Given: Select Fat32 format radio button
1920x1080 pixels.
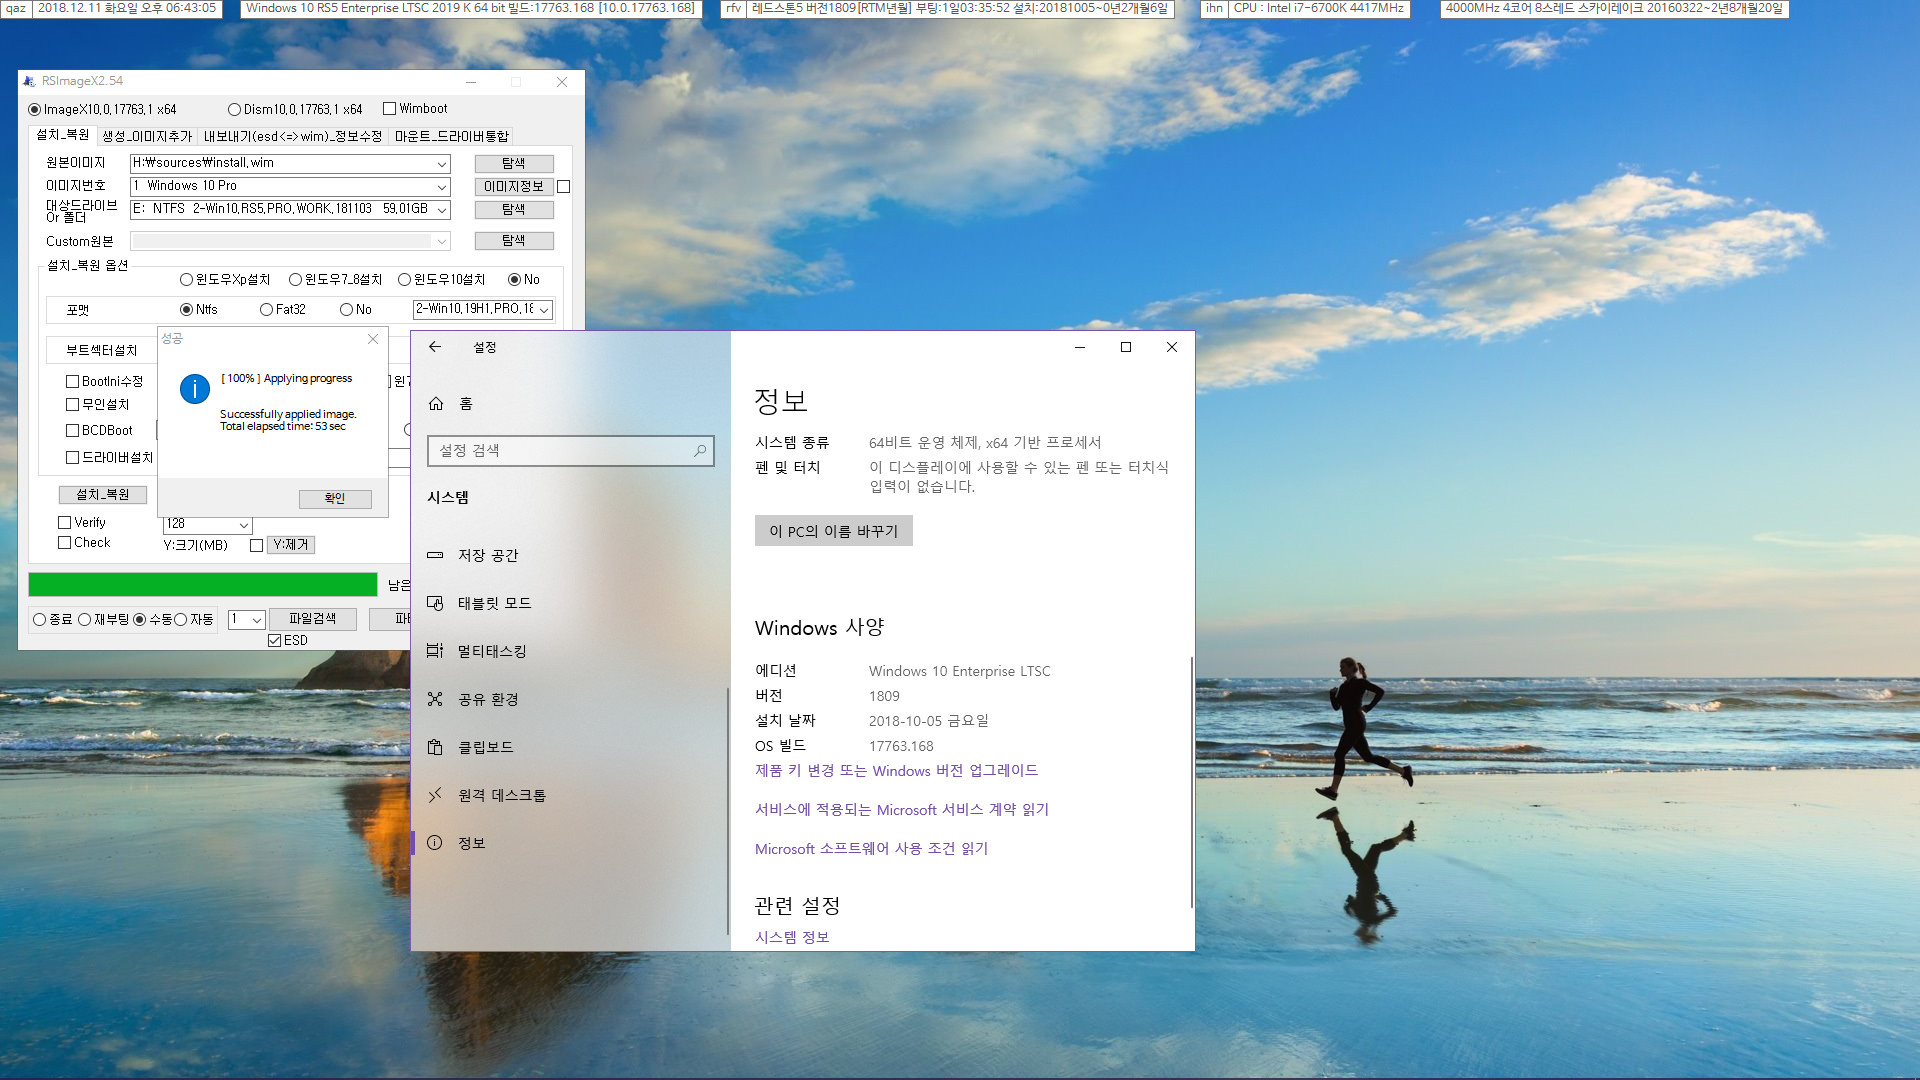Looking at the screenshot, I should pos(266,310).
